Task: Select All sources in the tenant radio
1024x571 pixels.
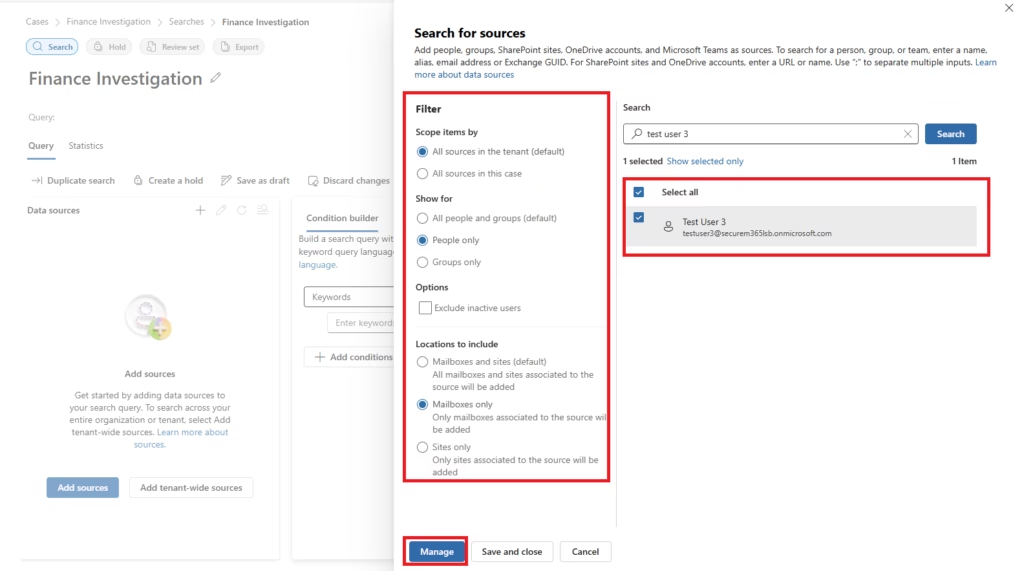Action: [x=423, y=152]
